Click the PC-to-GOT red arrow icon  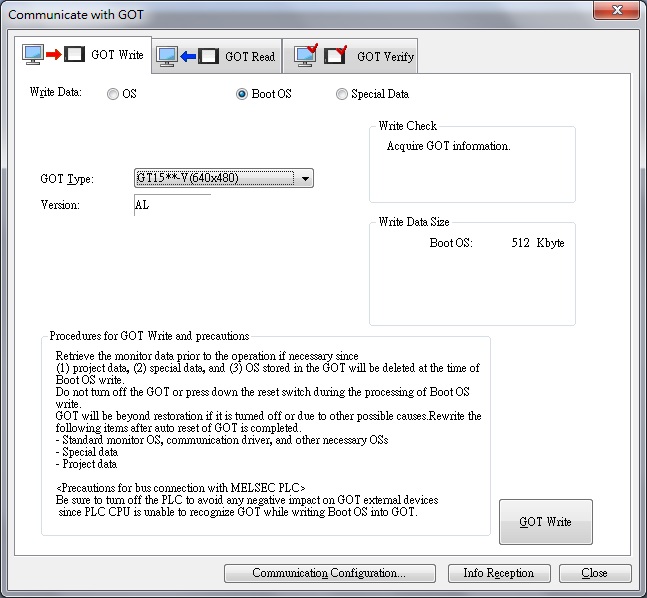coord(53,55)
